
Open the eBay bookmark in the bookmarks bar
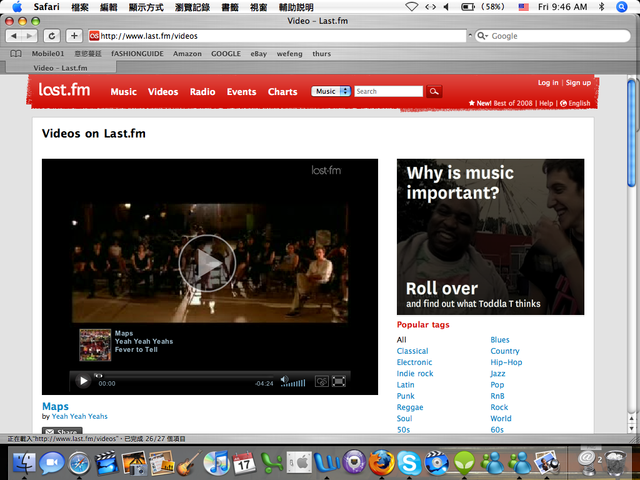pyautogui.click(x=258, y=54)
